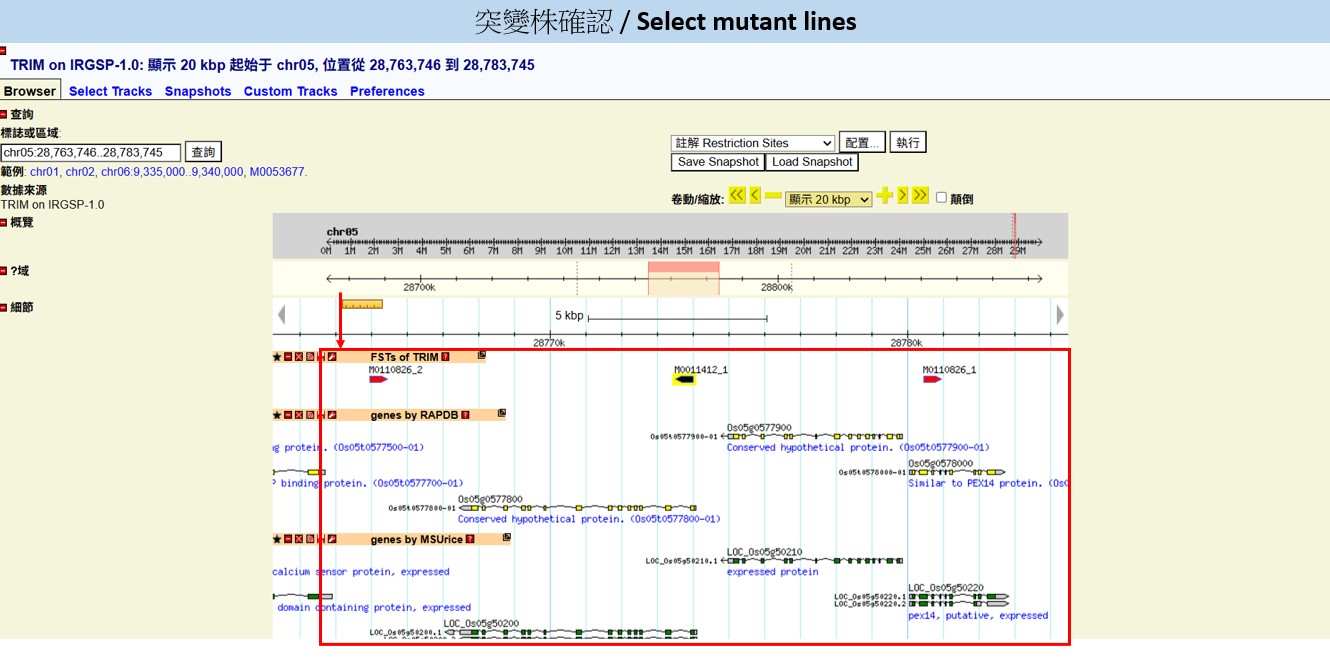1330x671 pixels.
Task: Click the Save Snapshot button
Action: point(718,162)
